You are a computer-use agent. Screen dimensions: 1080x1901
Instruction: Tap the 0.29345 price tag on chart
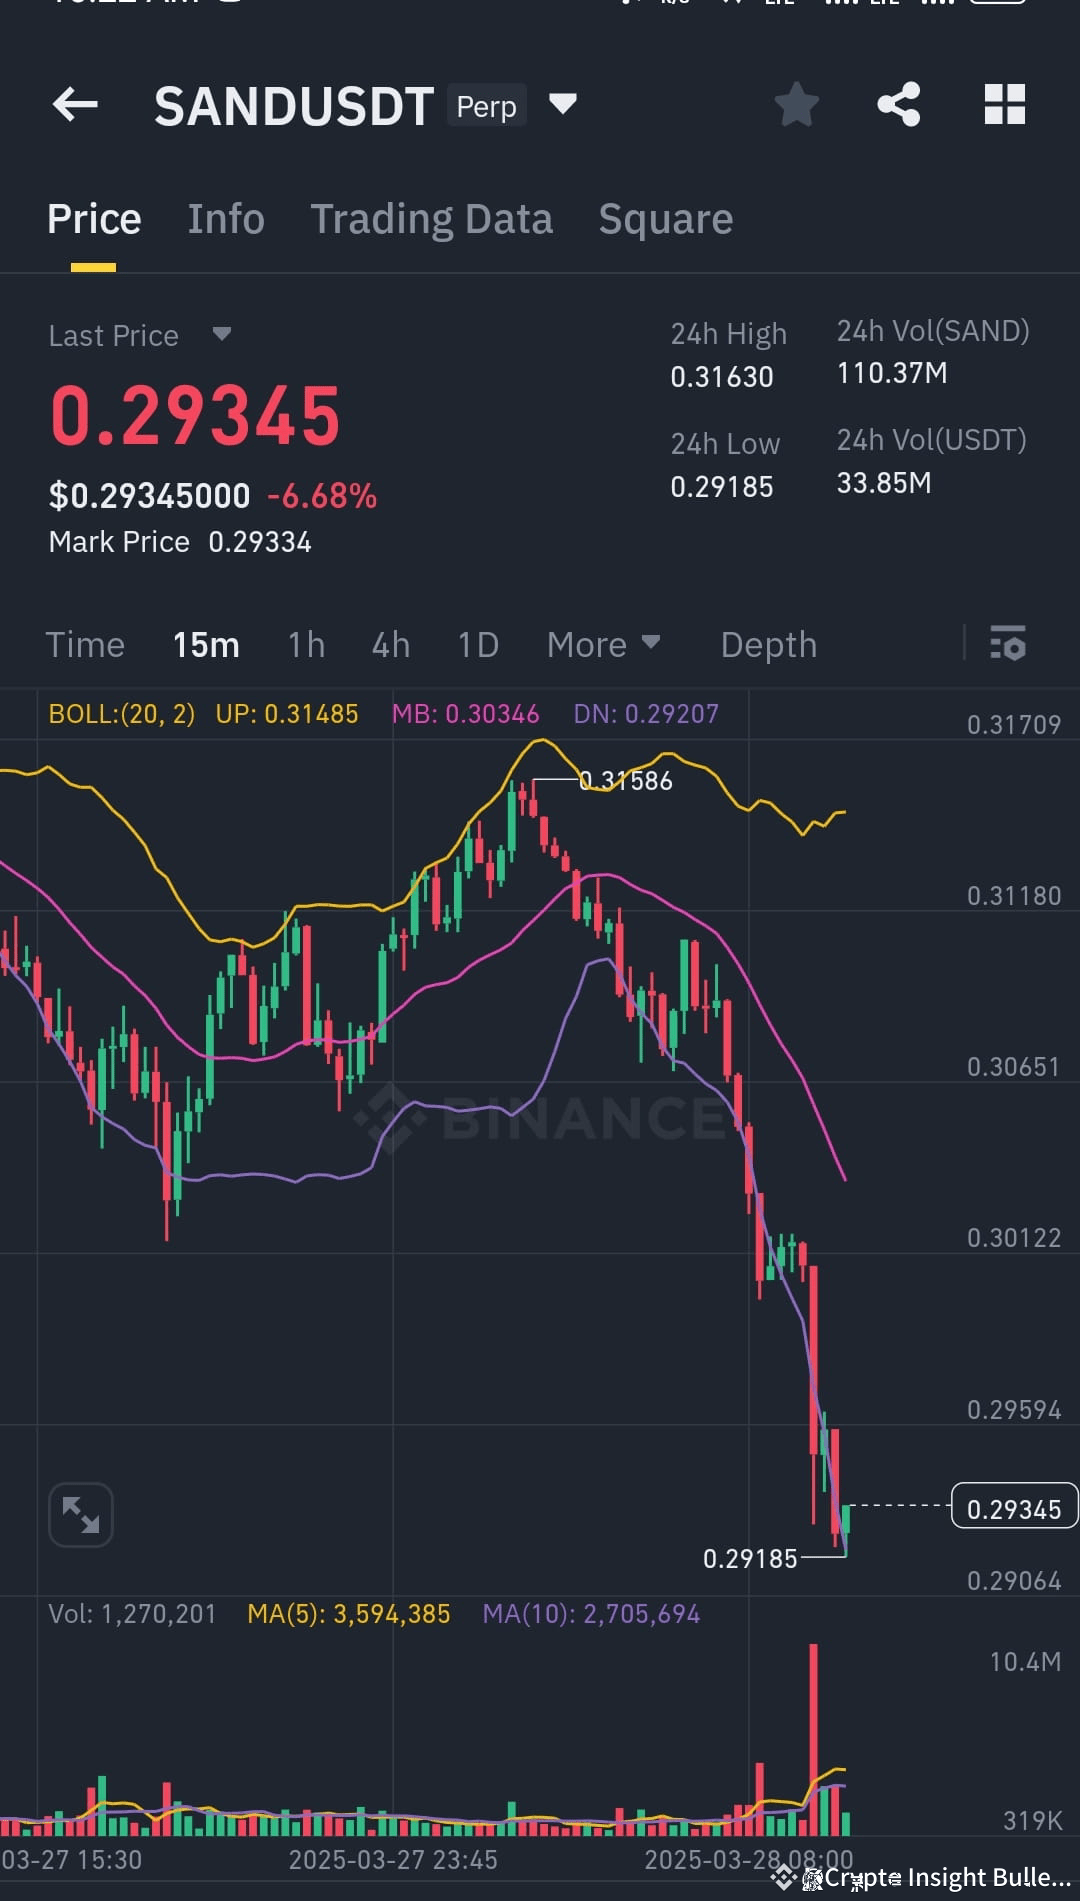[x=1014, y=1507]
